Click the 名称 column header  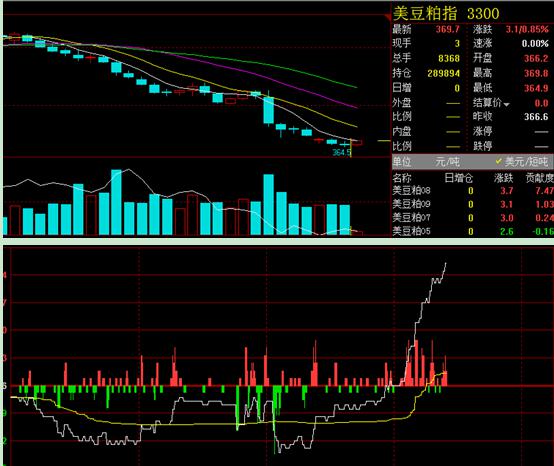click(402, 178)
